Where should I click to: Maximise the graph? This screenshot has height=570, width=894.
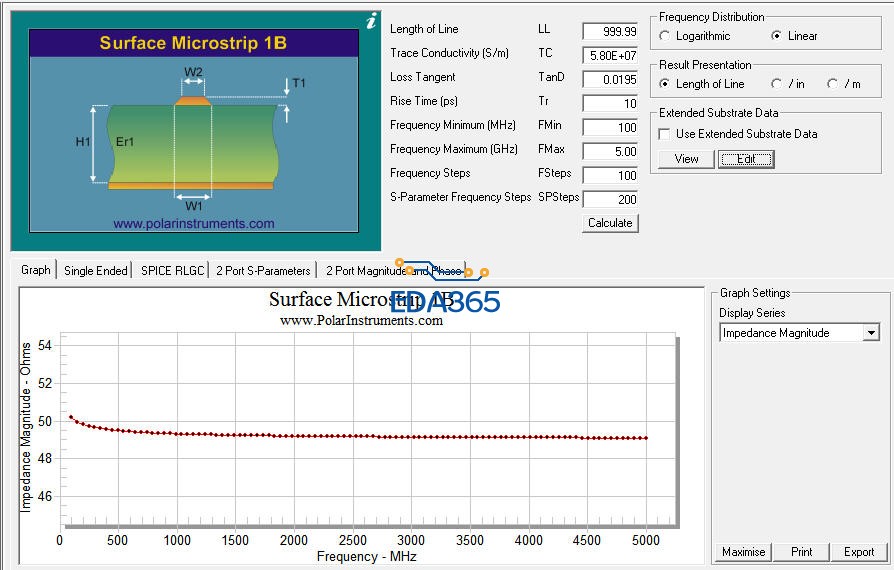743,552
